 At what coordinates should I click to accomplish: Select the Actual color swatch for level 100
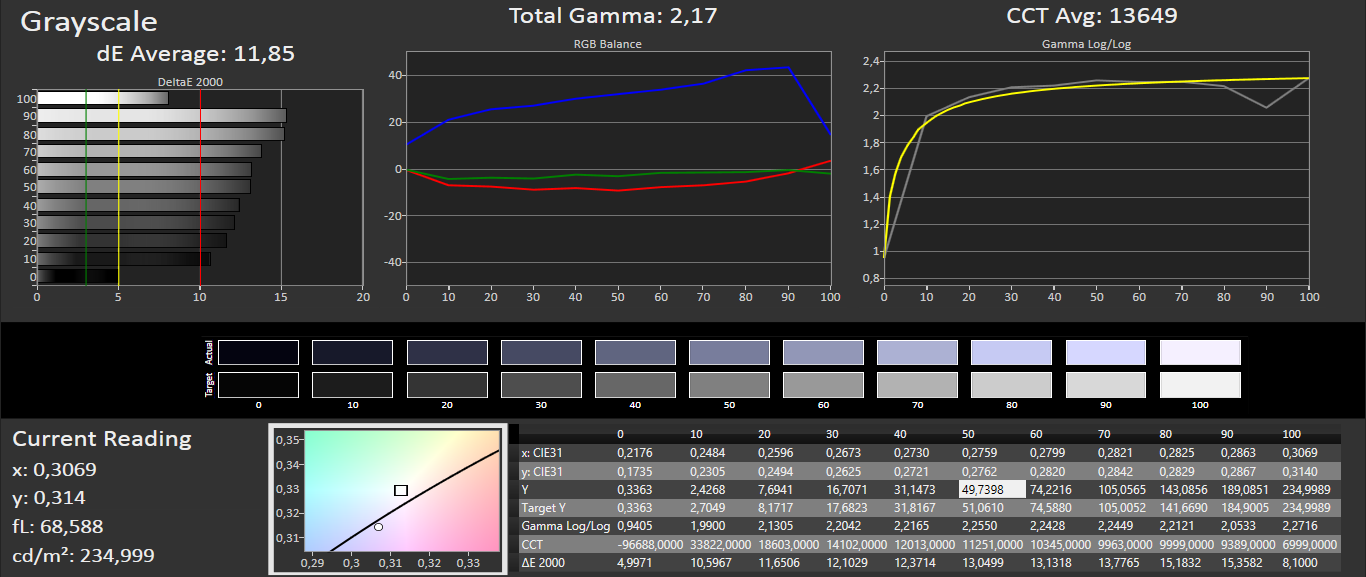[x=1201, y=352]
